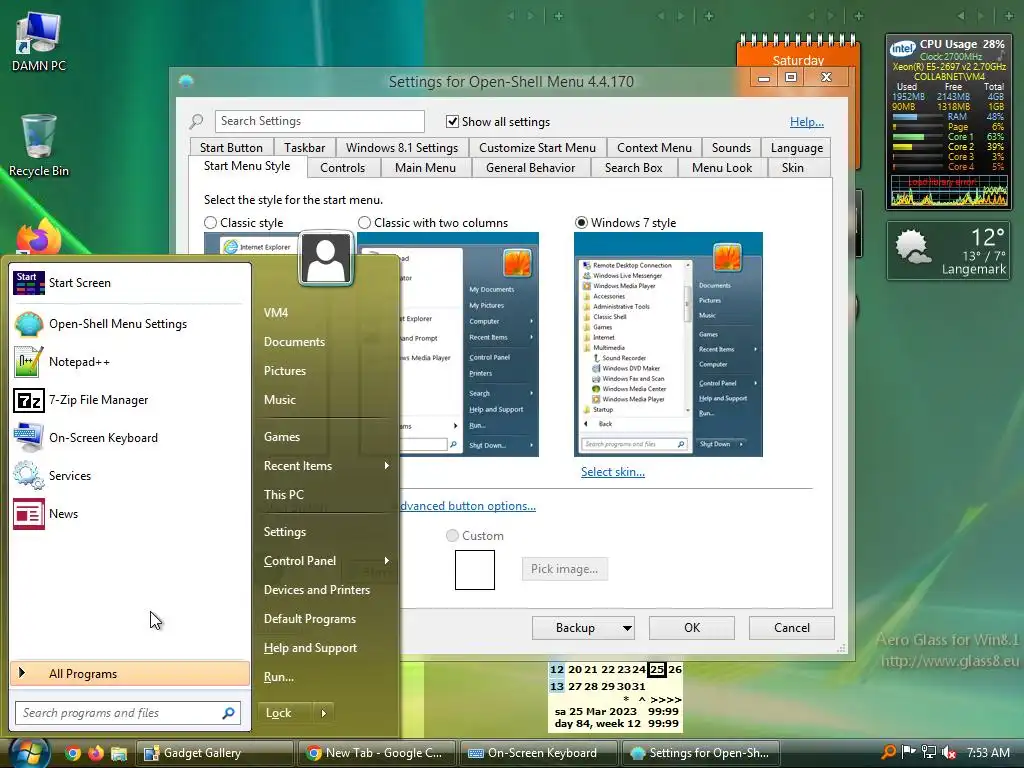
Task: Open Documents in start menu
Action: pyautogui.click(x=294, y=342)
